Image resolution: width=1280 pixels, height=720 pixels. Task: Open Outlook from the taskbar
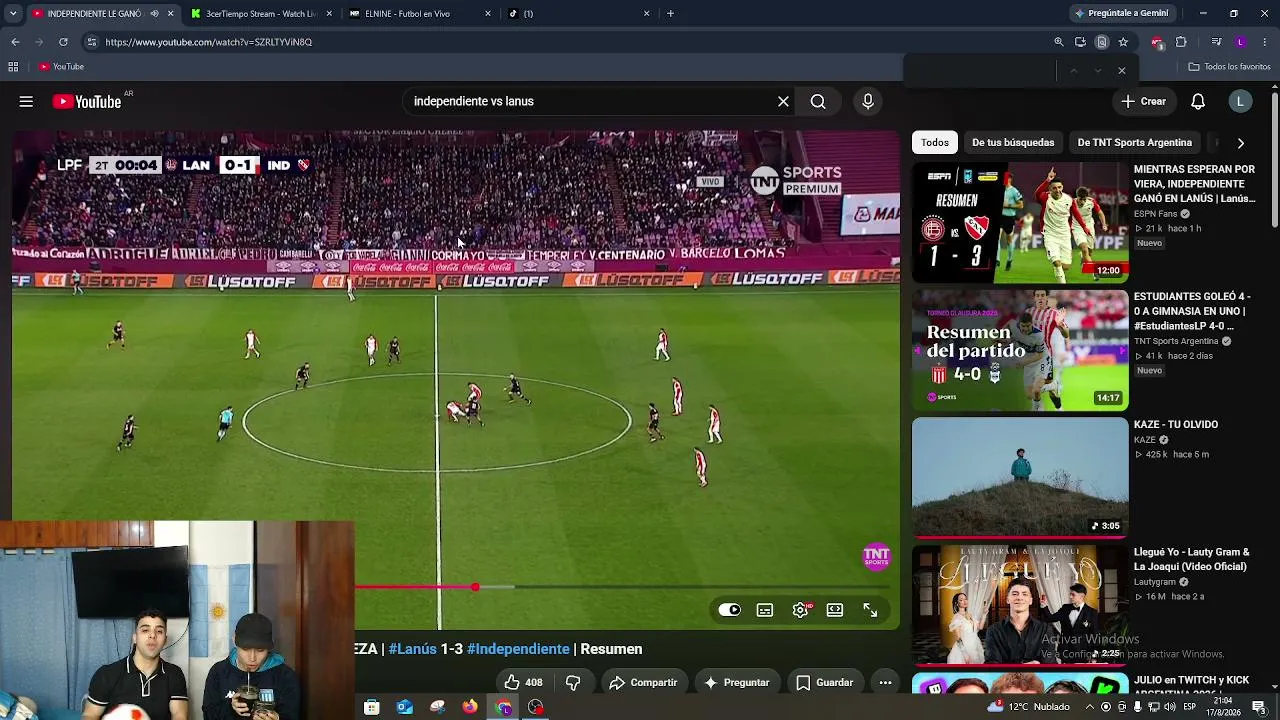click(404, 707)
